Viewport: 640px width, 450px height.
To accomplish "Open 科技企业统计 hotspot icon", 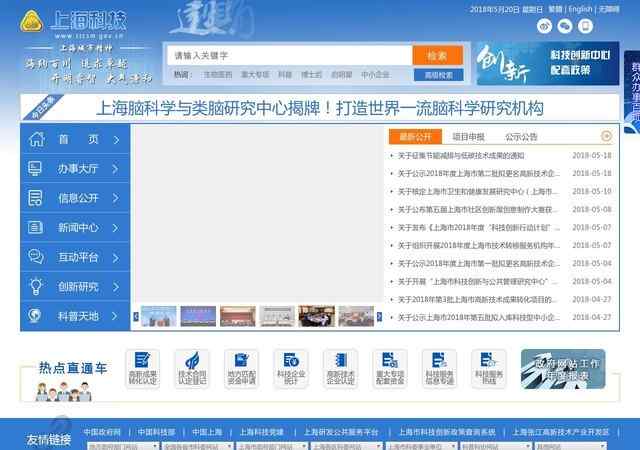I will (x=291, y=369).
